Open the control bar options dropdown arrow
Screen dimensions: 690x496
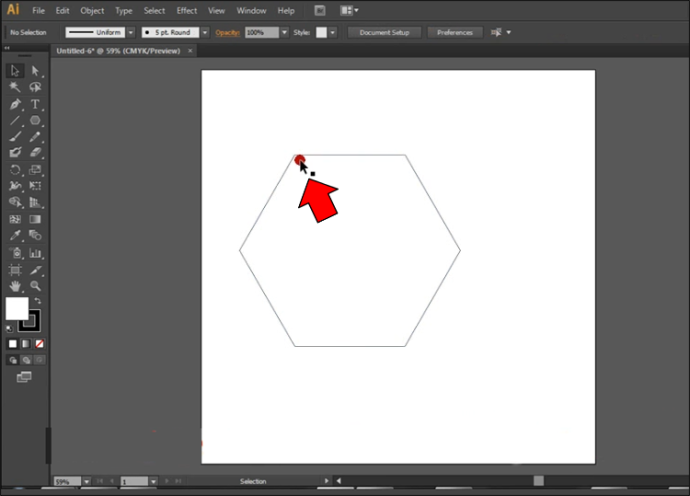[x=509, y=33]
